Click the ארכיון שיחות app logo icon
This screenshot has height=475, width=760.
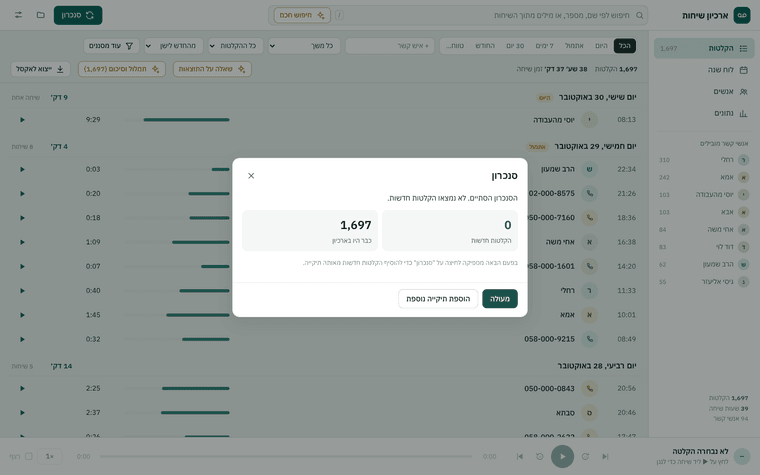pyautogui.click(x=742, y=15)
